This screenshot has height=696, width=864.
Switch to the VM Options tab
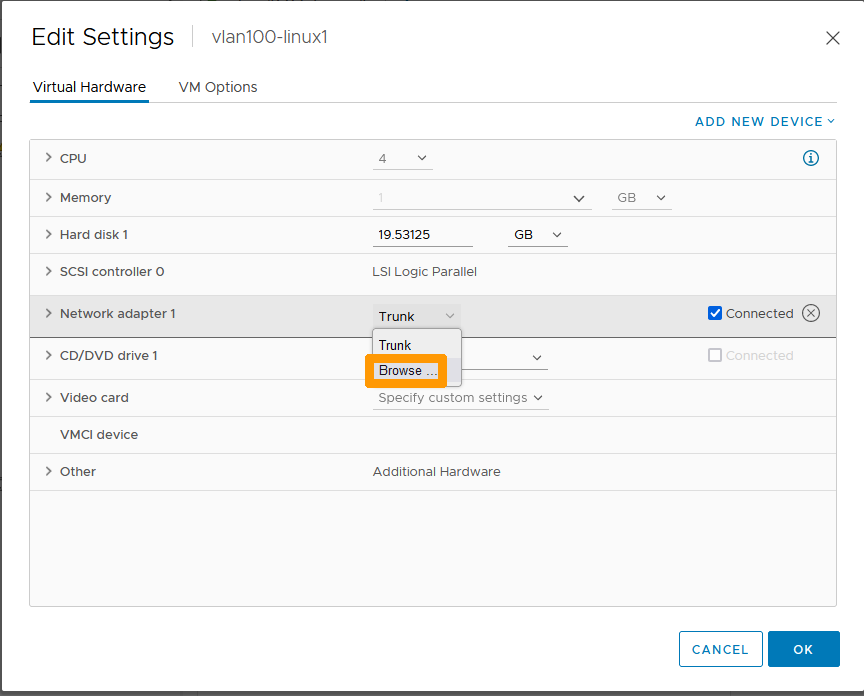[x=217, y=87]
